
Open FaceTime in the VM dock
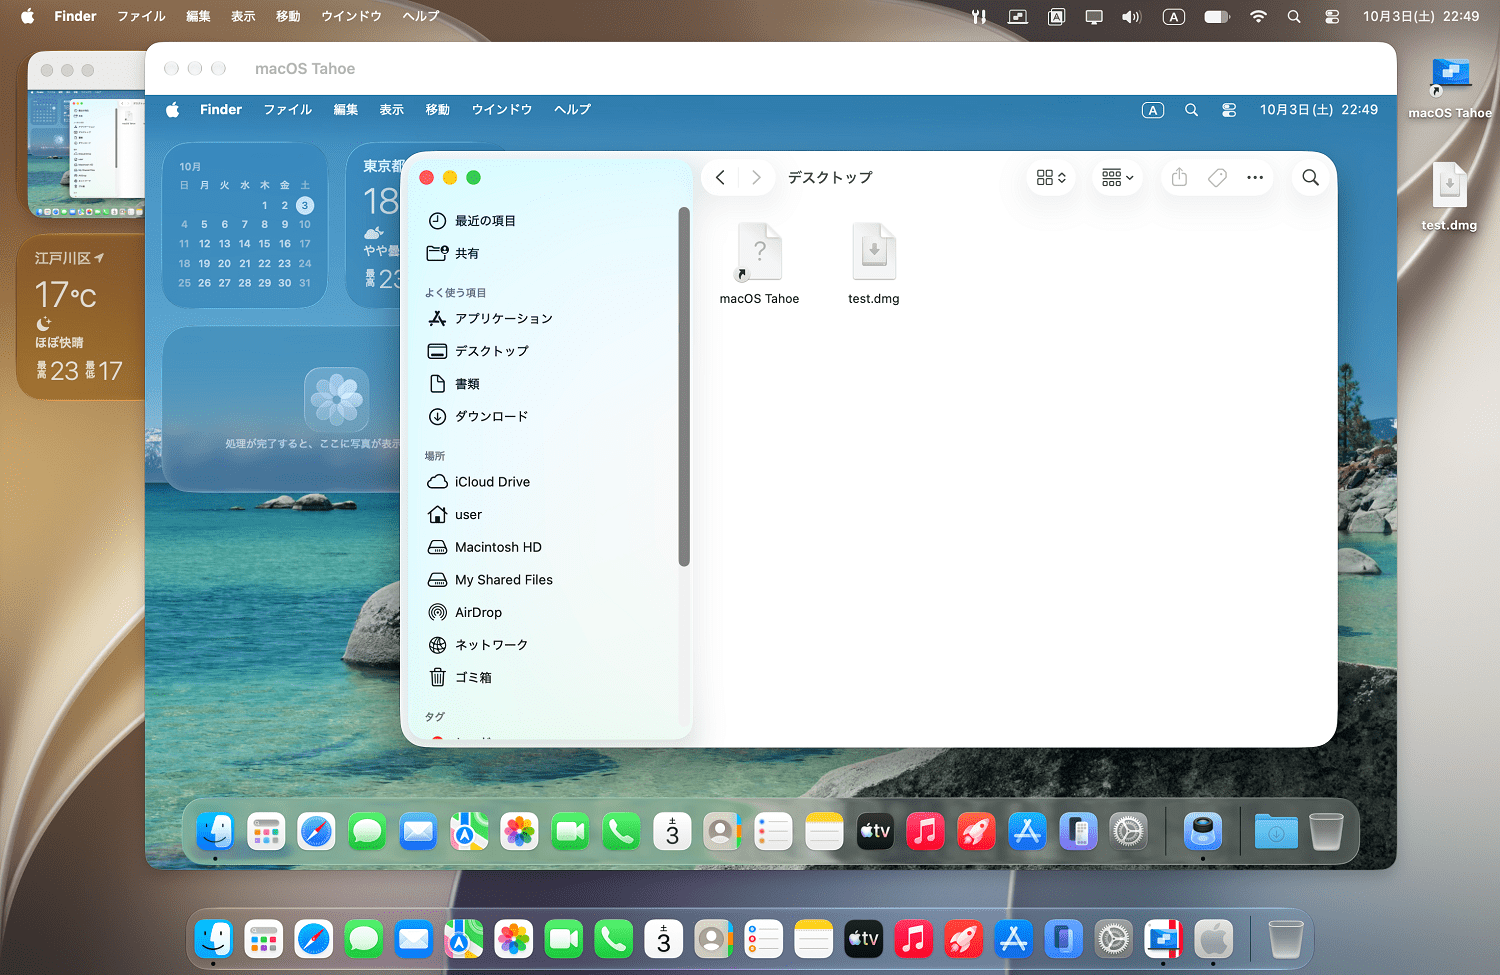tap(570, 831)
